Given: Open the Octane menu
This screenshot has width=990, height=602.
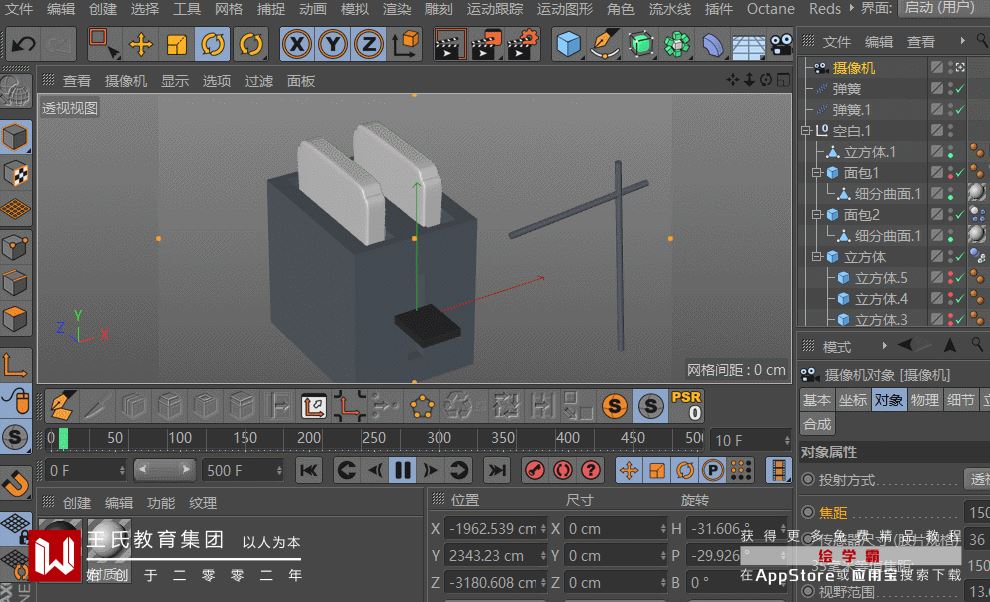Looking at the screenshot, I should point(770,9).
